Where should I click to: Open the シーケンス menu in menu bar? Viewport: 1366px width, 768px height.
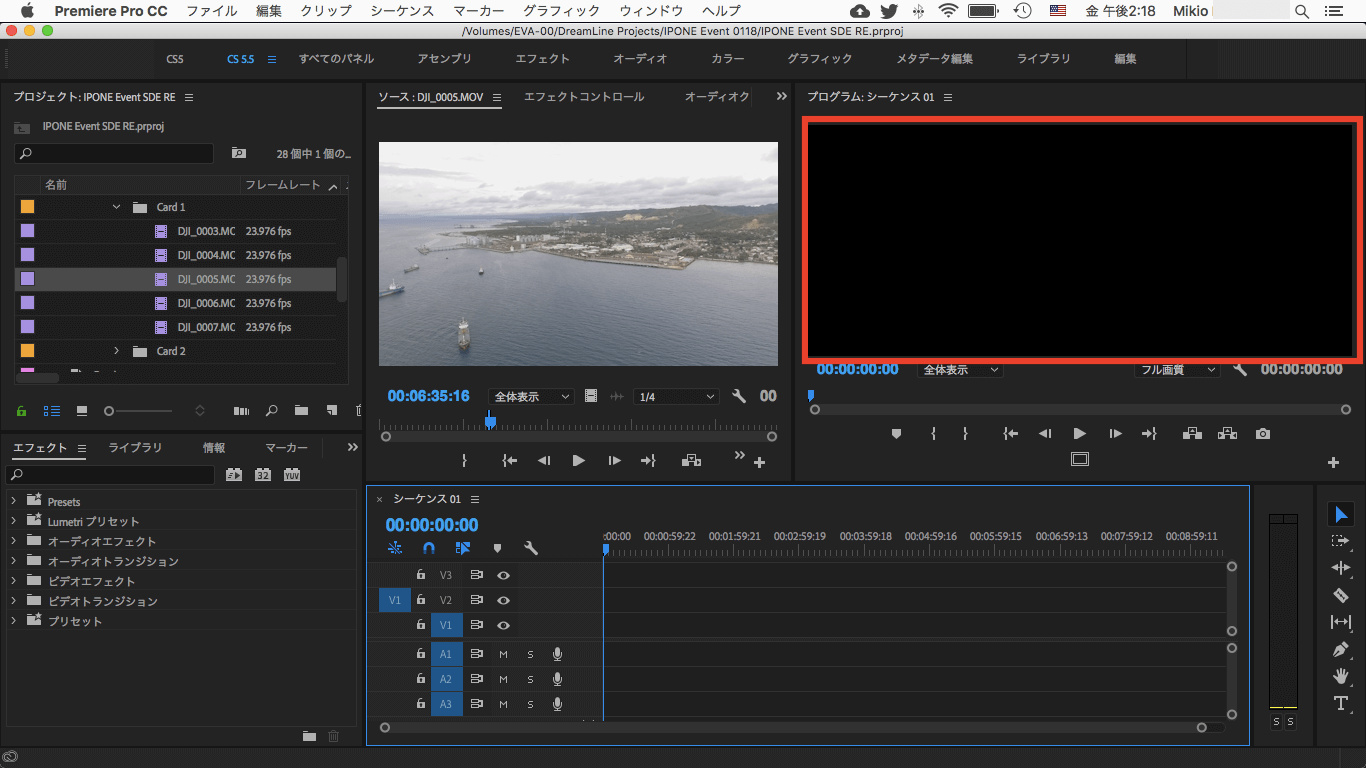402,11
